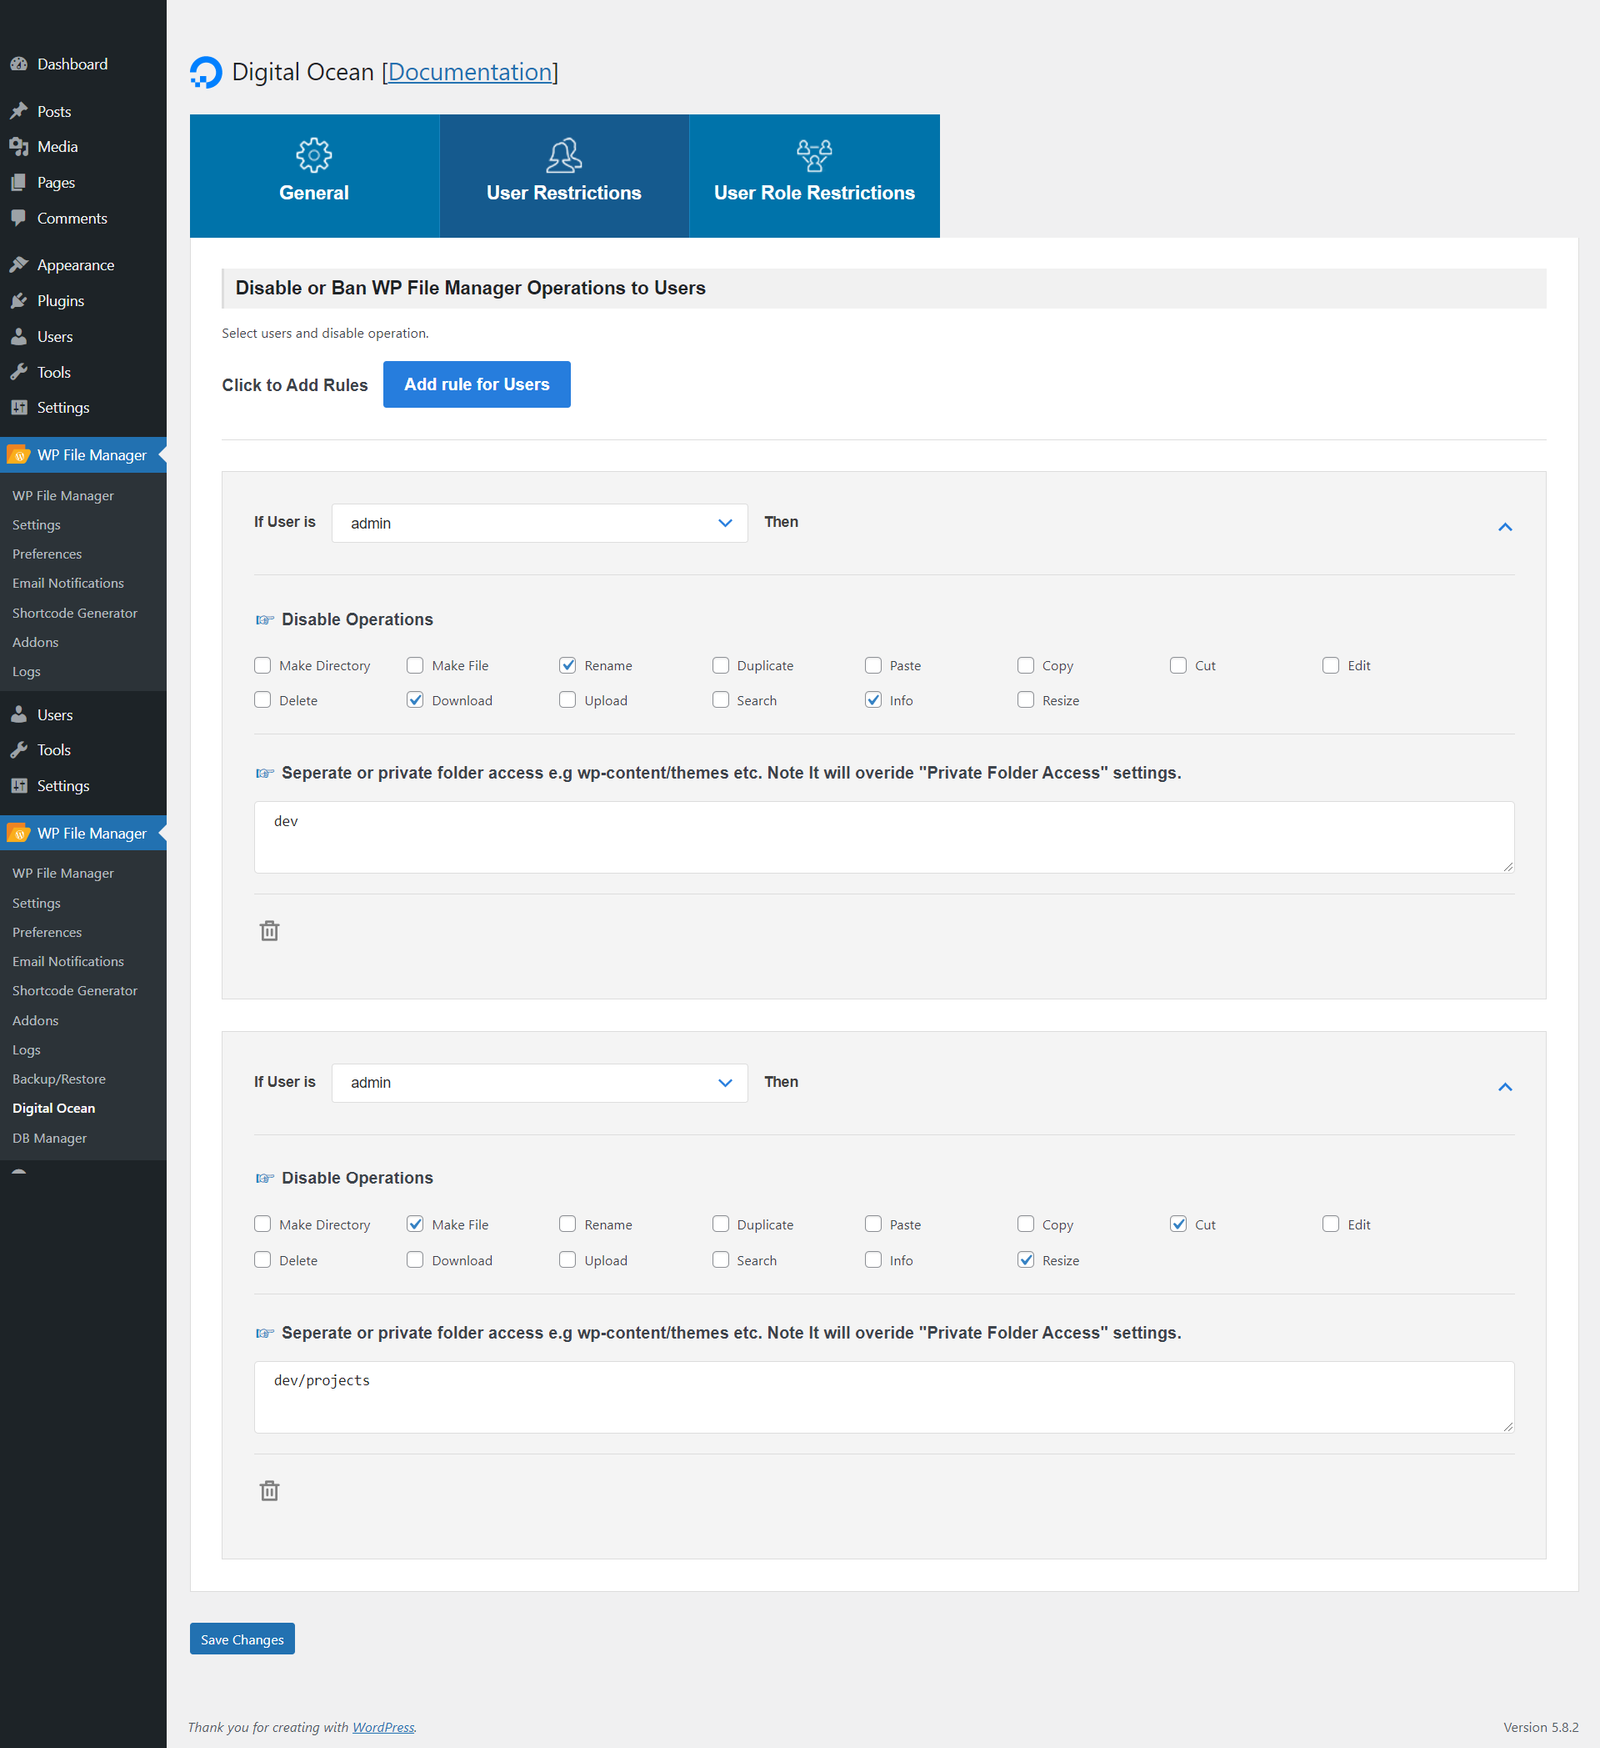The width and height of the screenshot is (1600, 1748).
Task: Check Paste in the second rule
Action: (873, 1224)
